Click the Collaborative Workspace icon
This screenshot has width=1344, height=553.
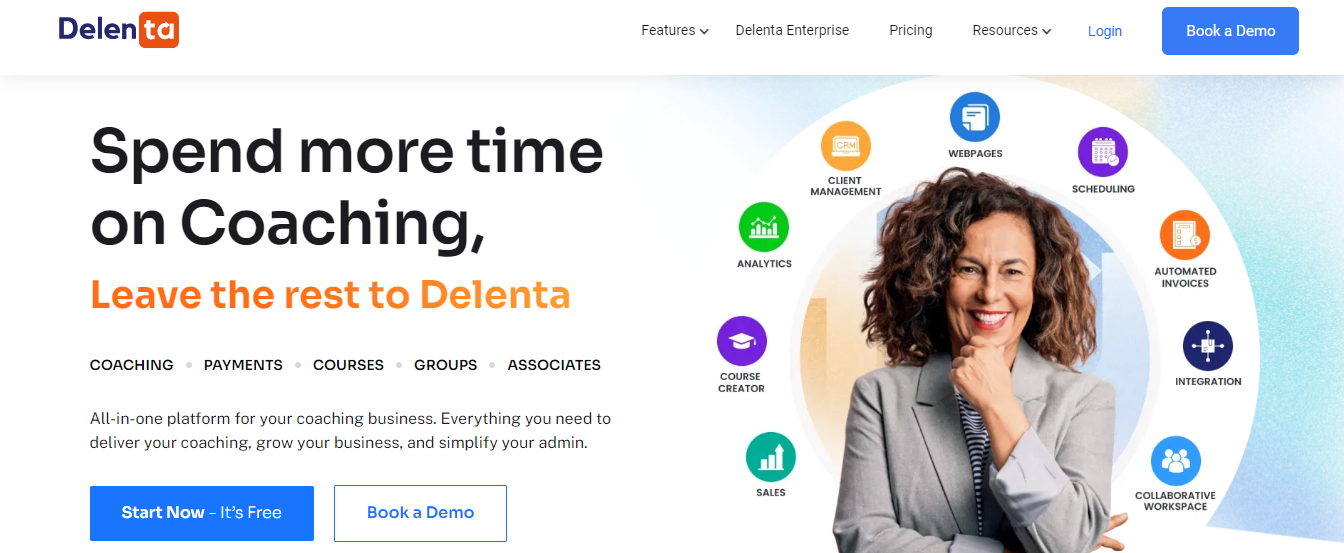coord(1176,461)
